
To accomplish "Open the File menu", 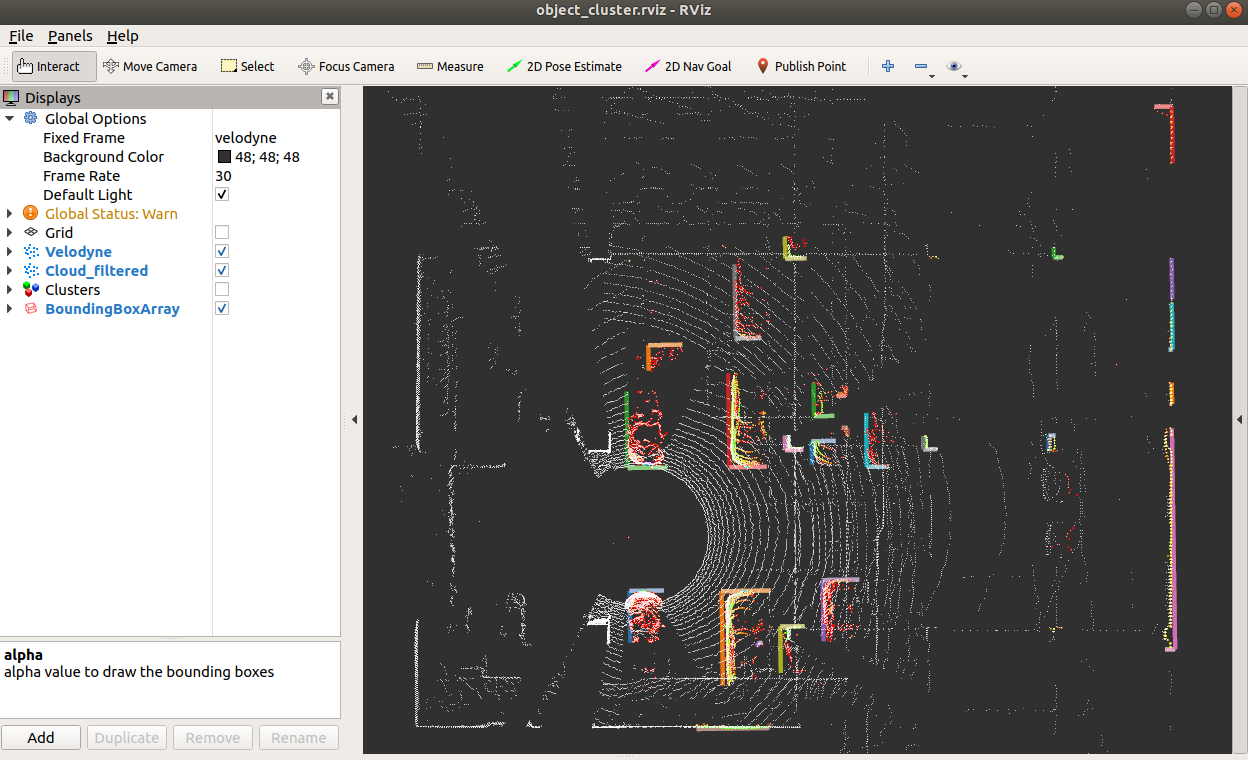I will click(x=21, y=36).
